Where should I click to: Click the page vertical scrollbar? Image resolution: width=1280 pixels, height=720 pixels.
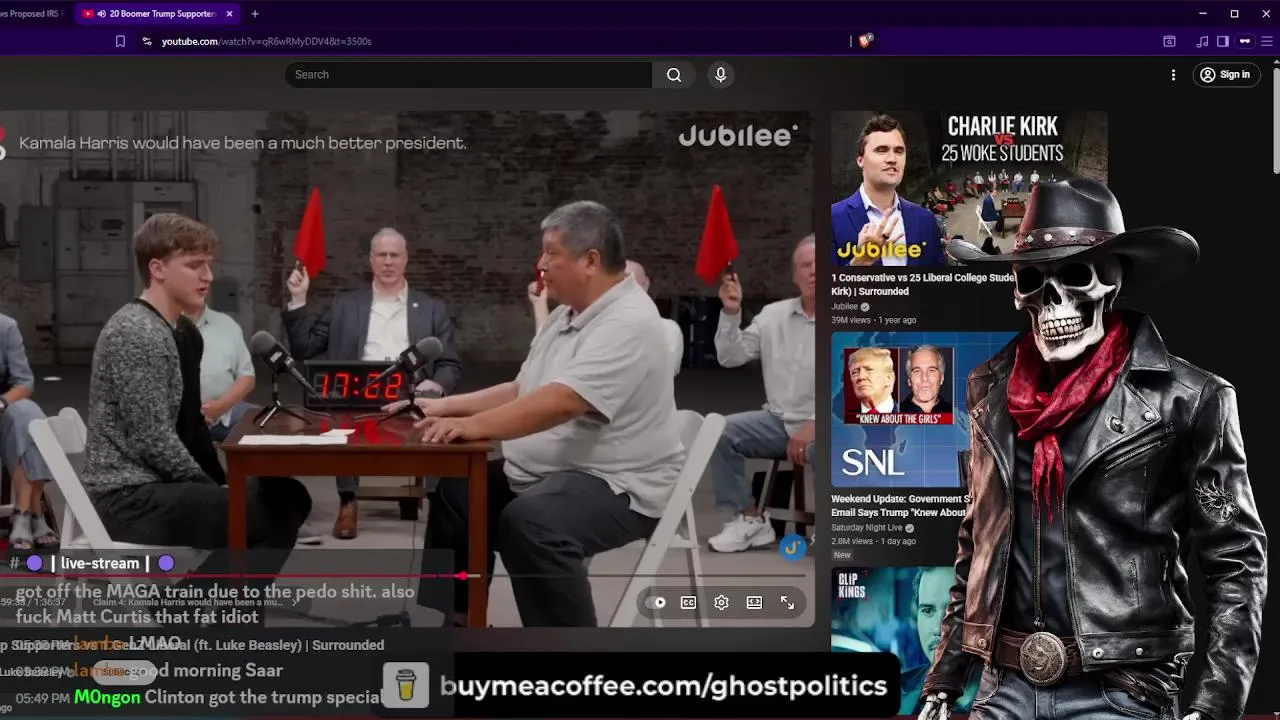click(x=1274, y=120)
